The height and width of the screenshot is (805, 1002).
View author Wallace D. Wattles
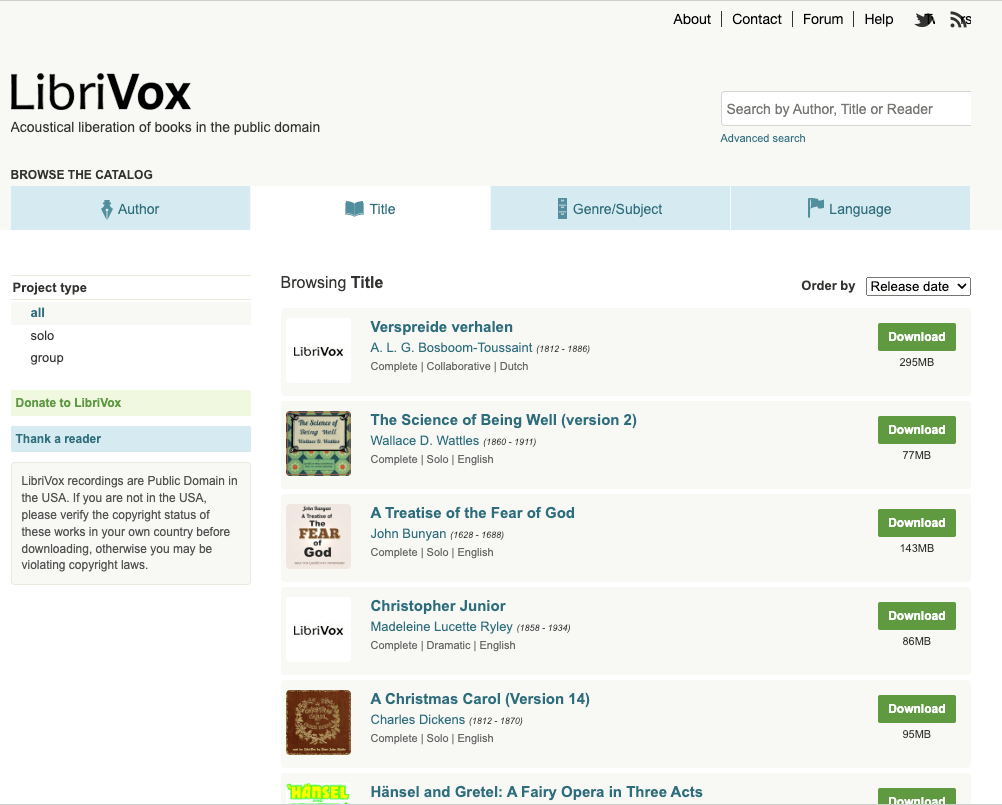pos(424,440)
